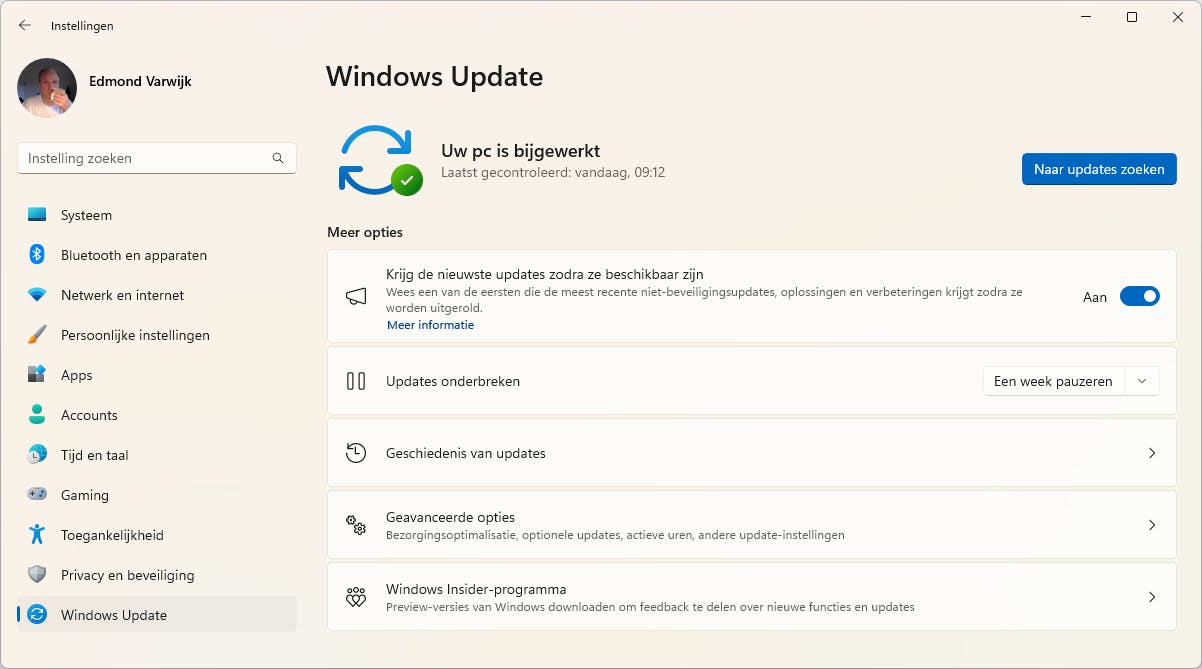Click the update history clock icon
Viewport: 1202px width, 669px height.
[x=356, y=453]
